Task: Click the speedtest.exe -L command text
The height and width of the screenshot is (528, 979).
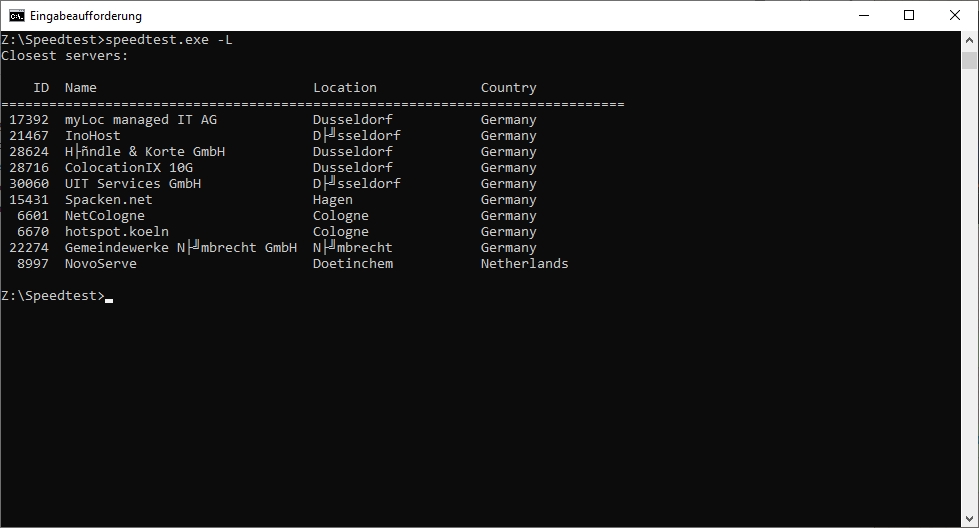Action: click(169, 40)
